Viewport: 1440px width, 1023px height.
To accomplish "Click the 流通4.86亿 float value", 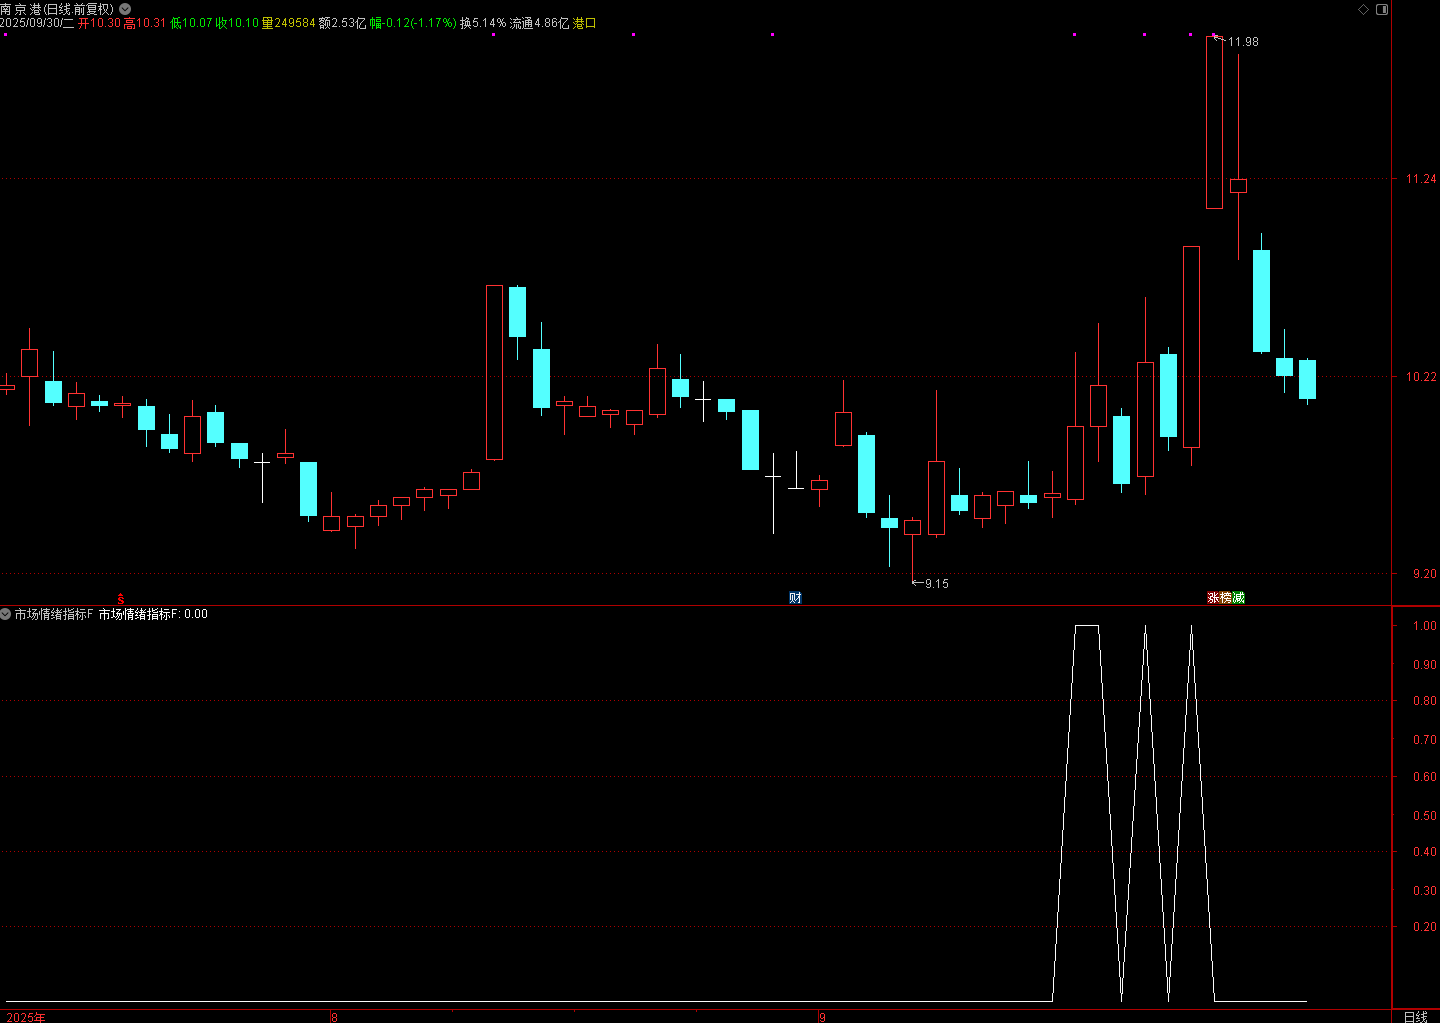I will coord(540,23).
